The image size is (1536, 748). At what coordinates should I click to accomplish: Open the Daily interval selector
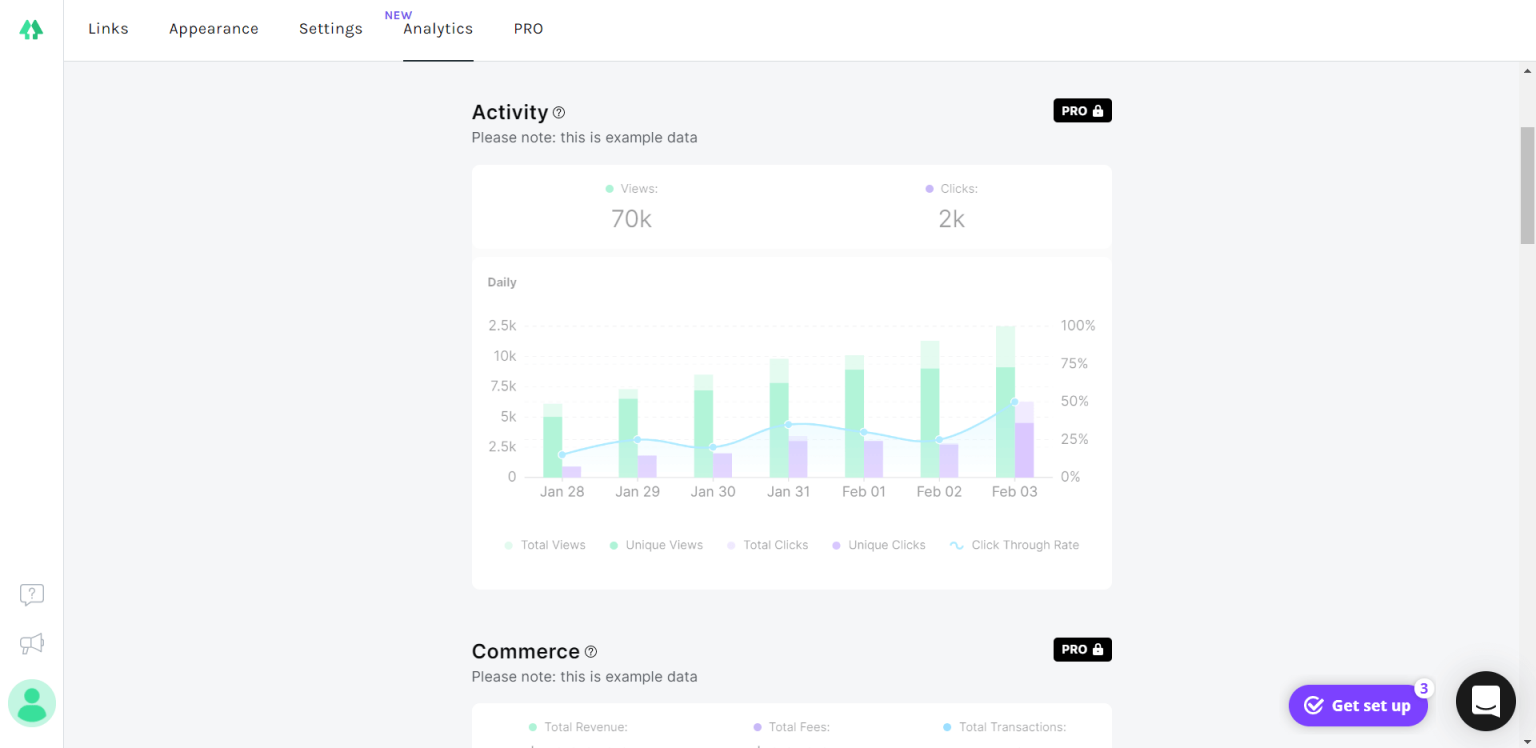(502, 282)
